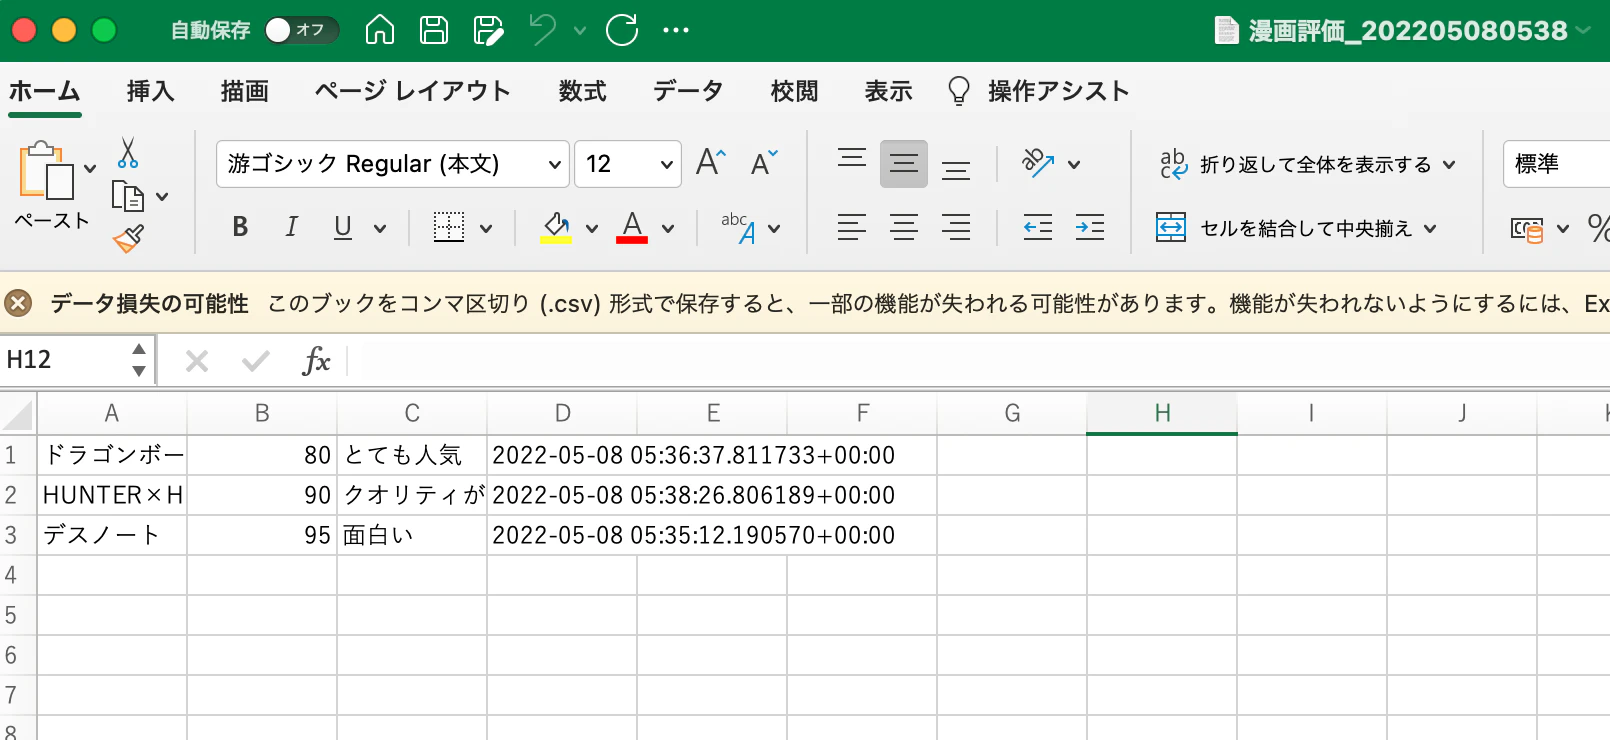The height and width of the screenshot is (740, 1610).
Task: Click the 操作アシスト search box
Action: 1038,91
